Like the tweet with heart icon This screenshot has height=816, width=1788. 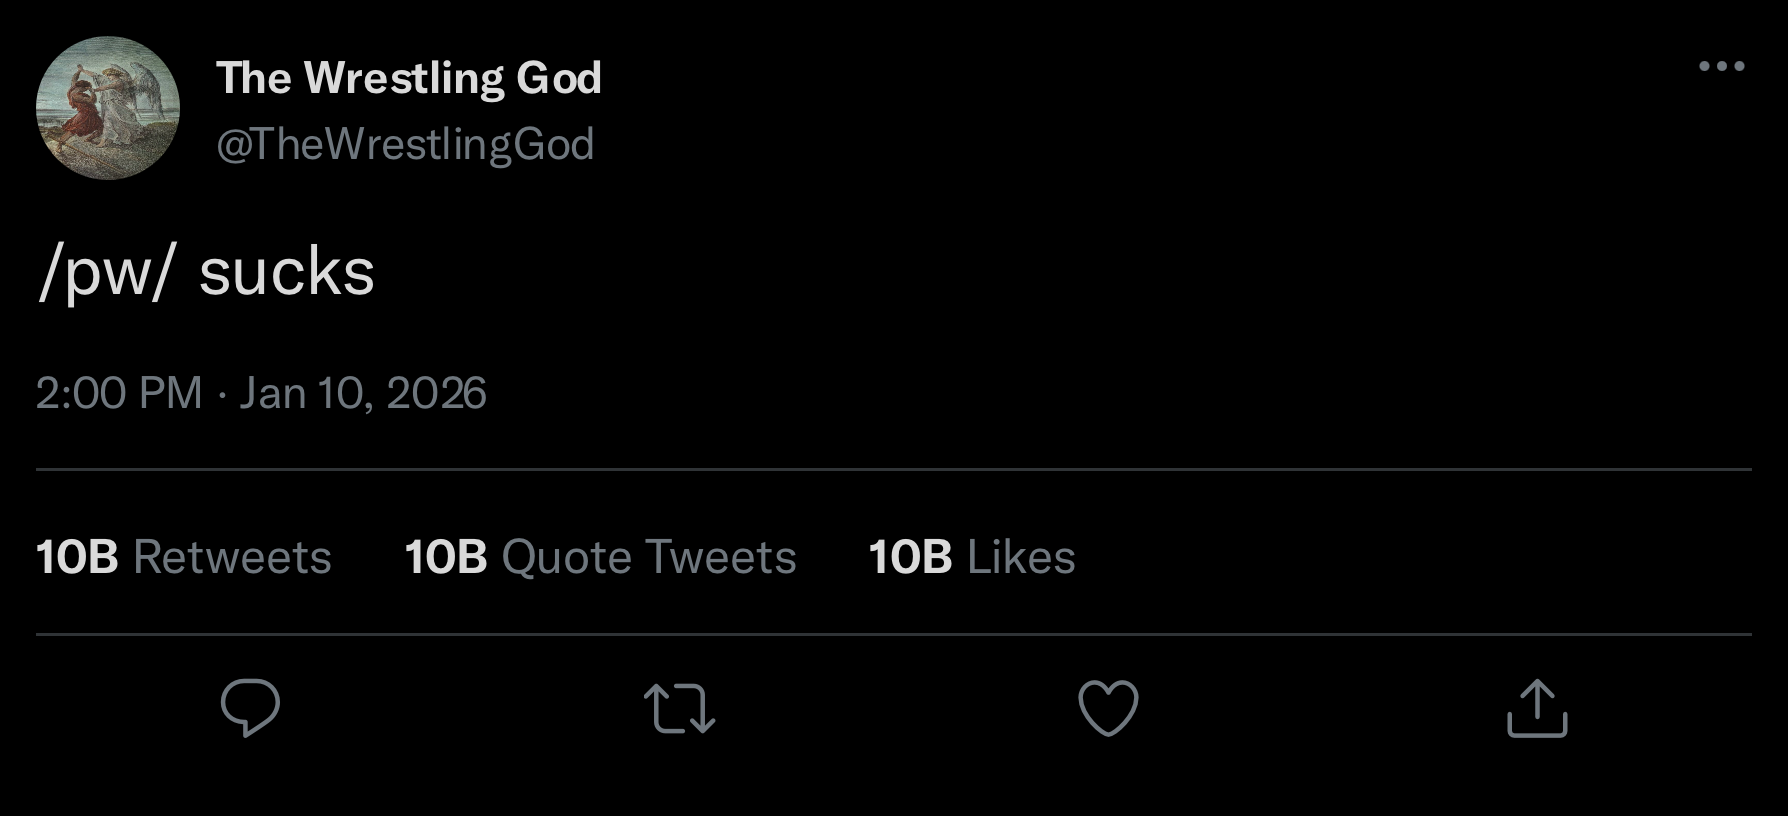tap(1108, 708)
